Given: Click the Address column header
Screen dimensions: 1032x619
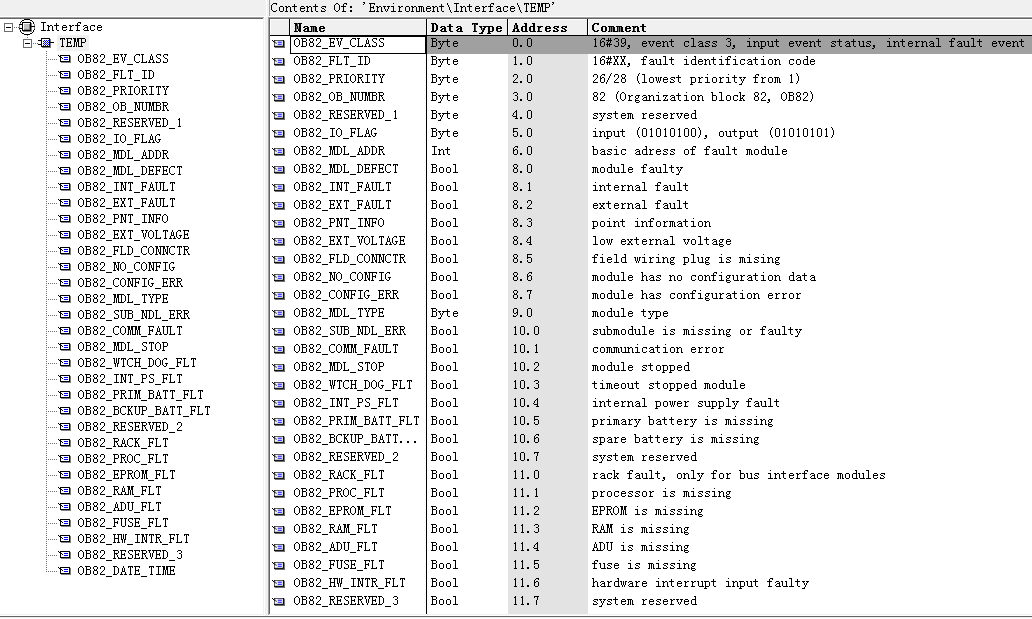Looking at the screenshot, I should click(x=547, y=28).
